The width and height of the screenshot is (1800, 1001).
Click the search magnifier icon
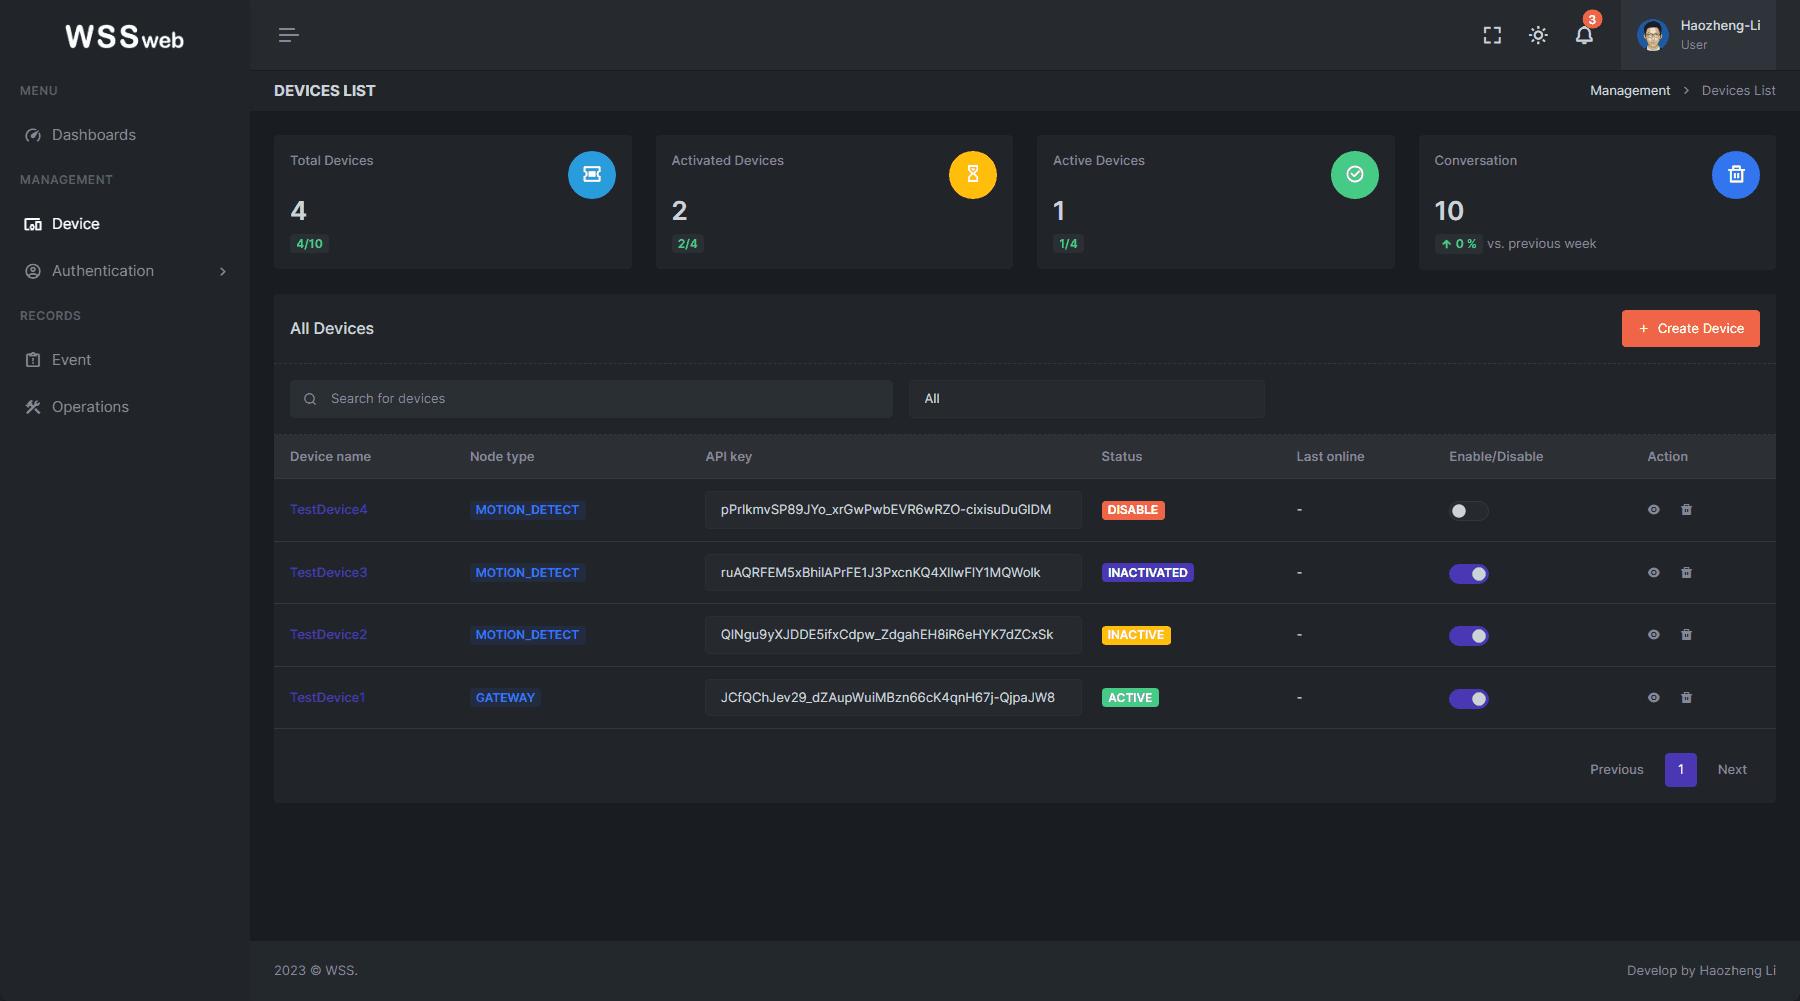(x=310, y=399)
